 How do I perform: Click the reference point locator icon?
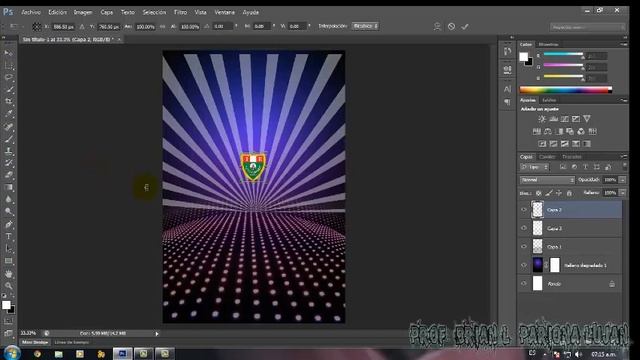pos(36,27)
